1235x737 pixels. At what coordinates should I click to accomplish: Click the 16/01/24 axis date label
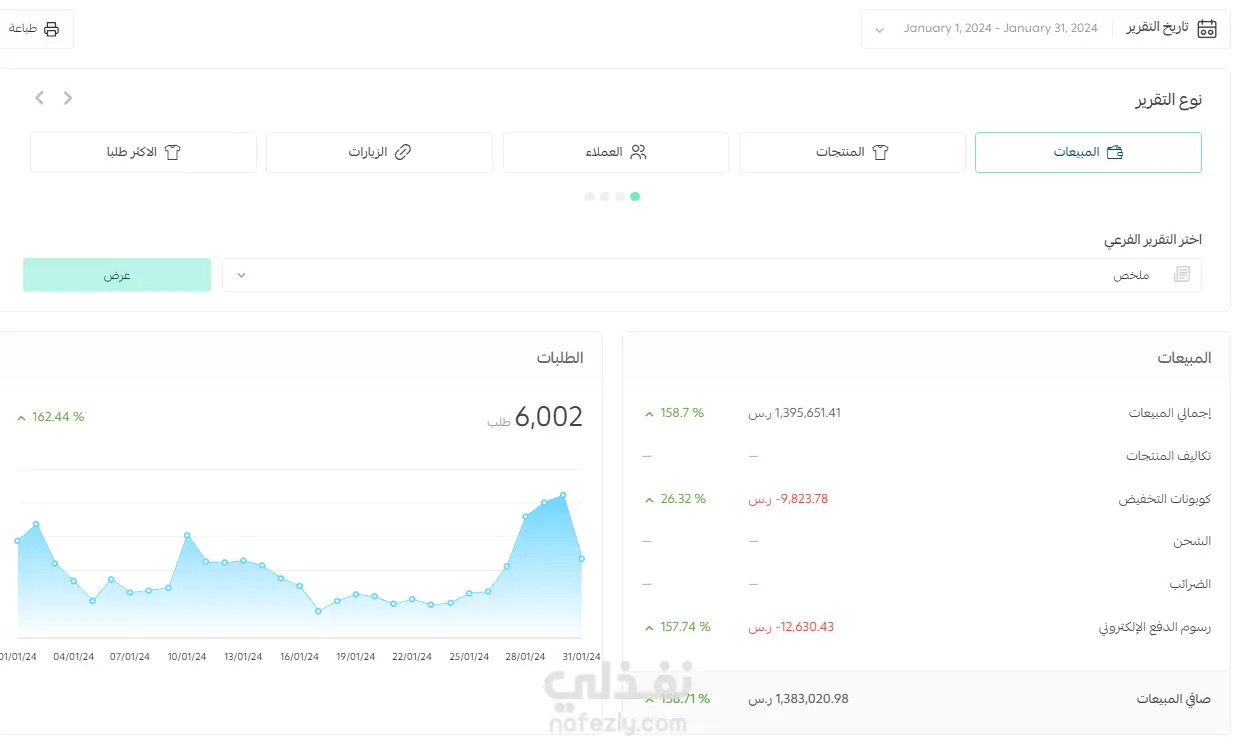299,657
